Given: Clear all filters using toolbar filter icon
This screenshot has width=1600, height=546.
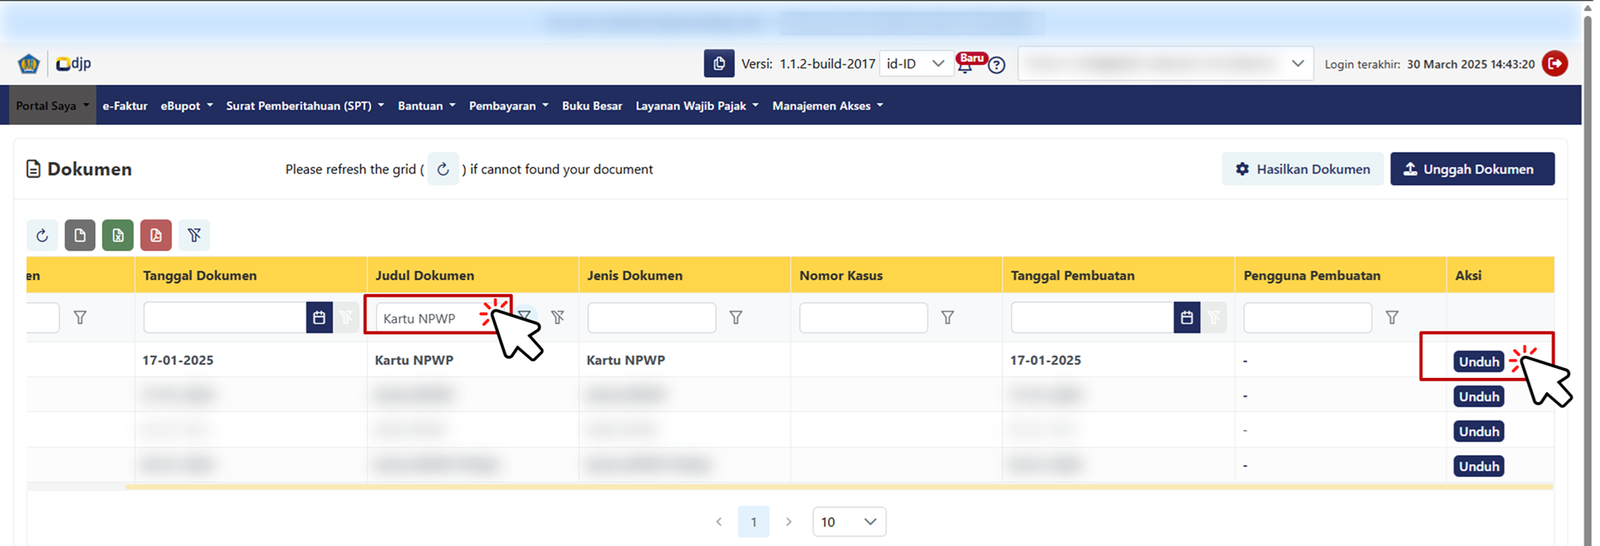Looking at the screenshot, I should pos(194,235).
